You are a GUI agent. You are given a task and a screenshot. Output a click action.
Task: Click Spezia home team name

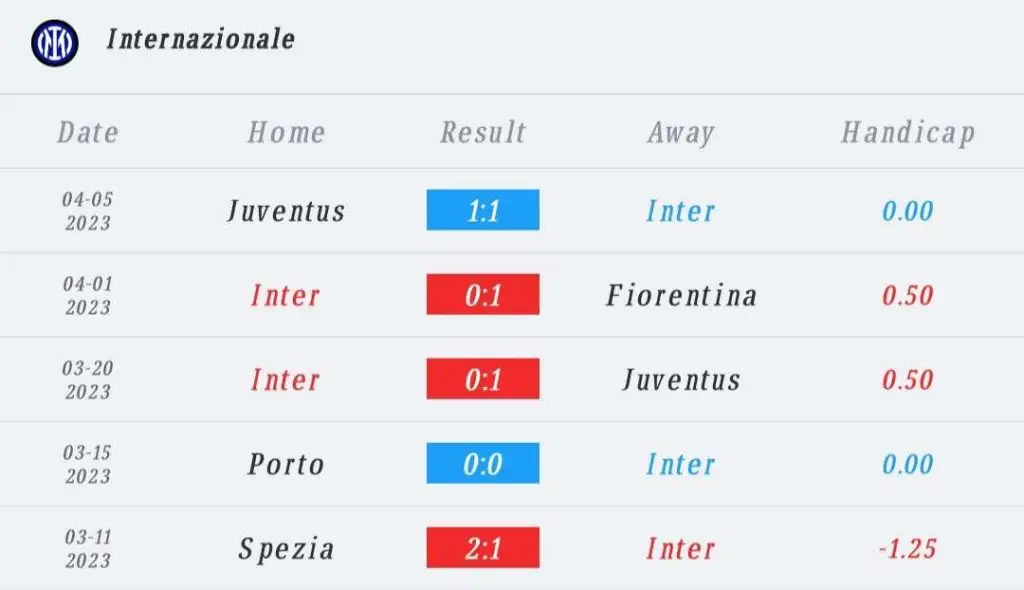pyautogui.click(x=286, y=549)
